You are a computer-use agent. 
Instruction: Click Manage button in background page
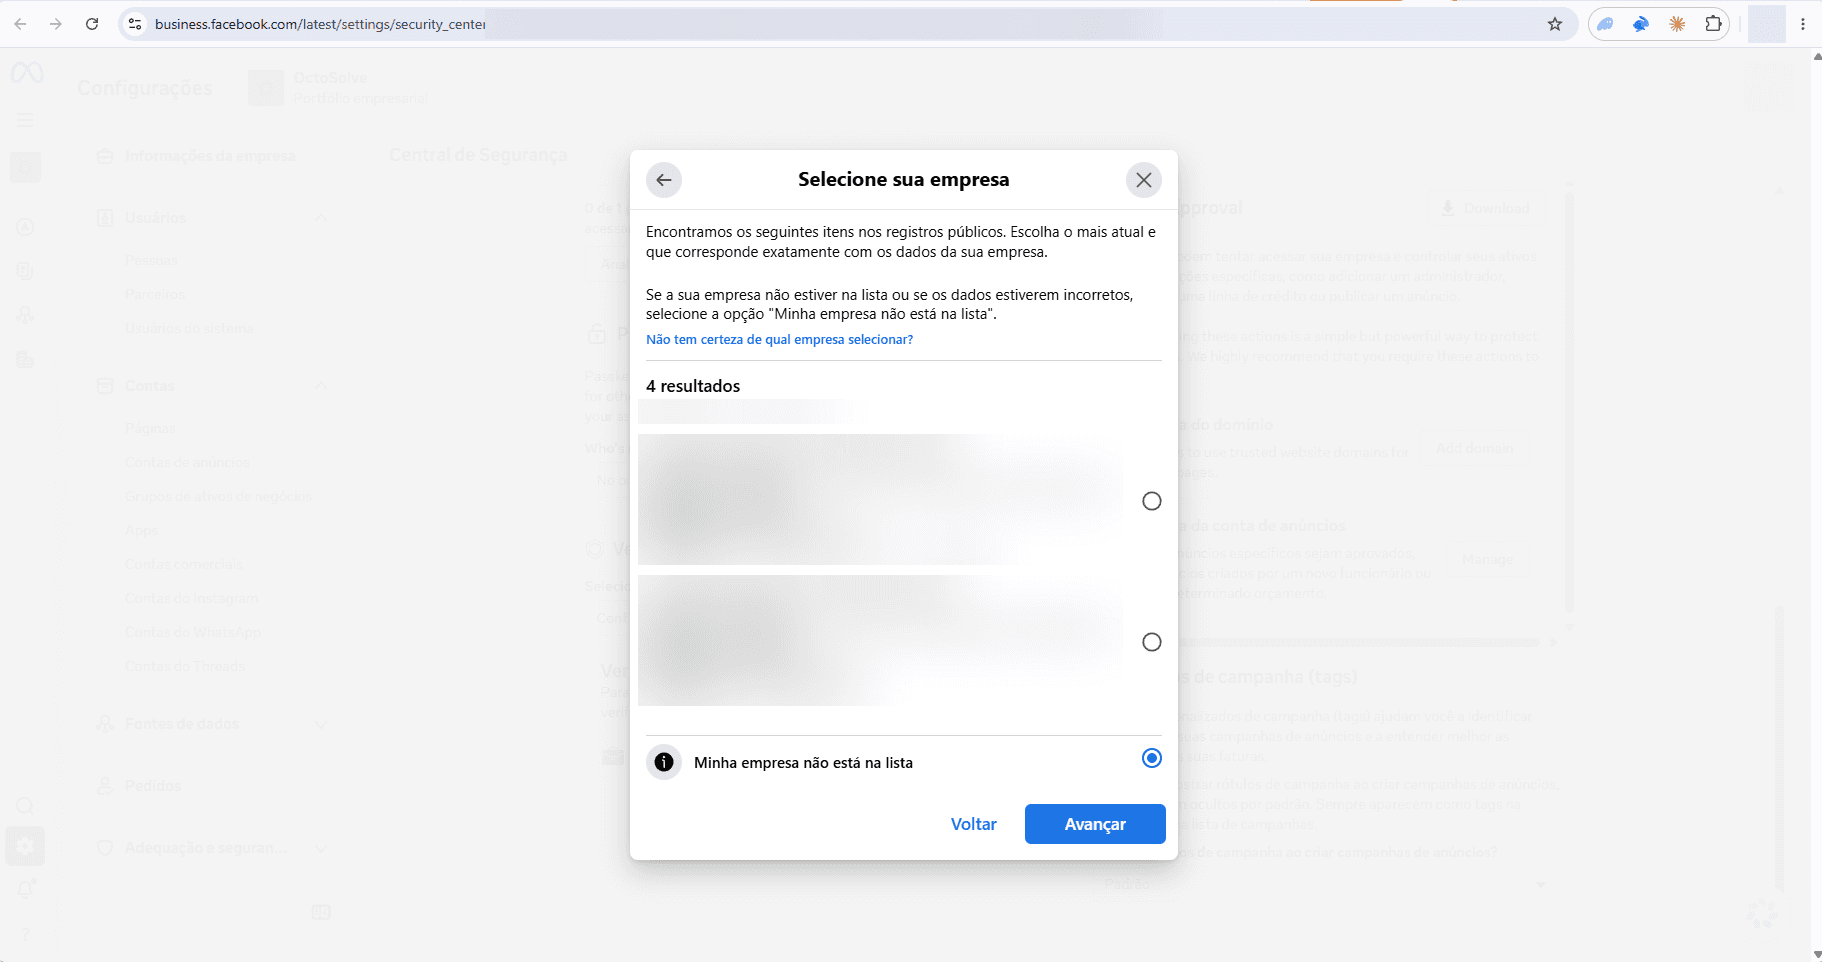click(1487, 559)
